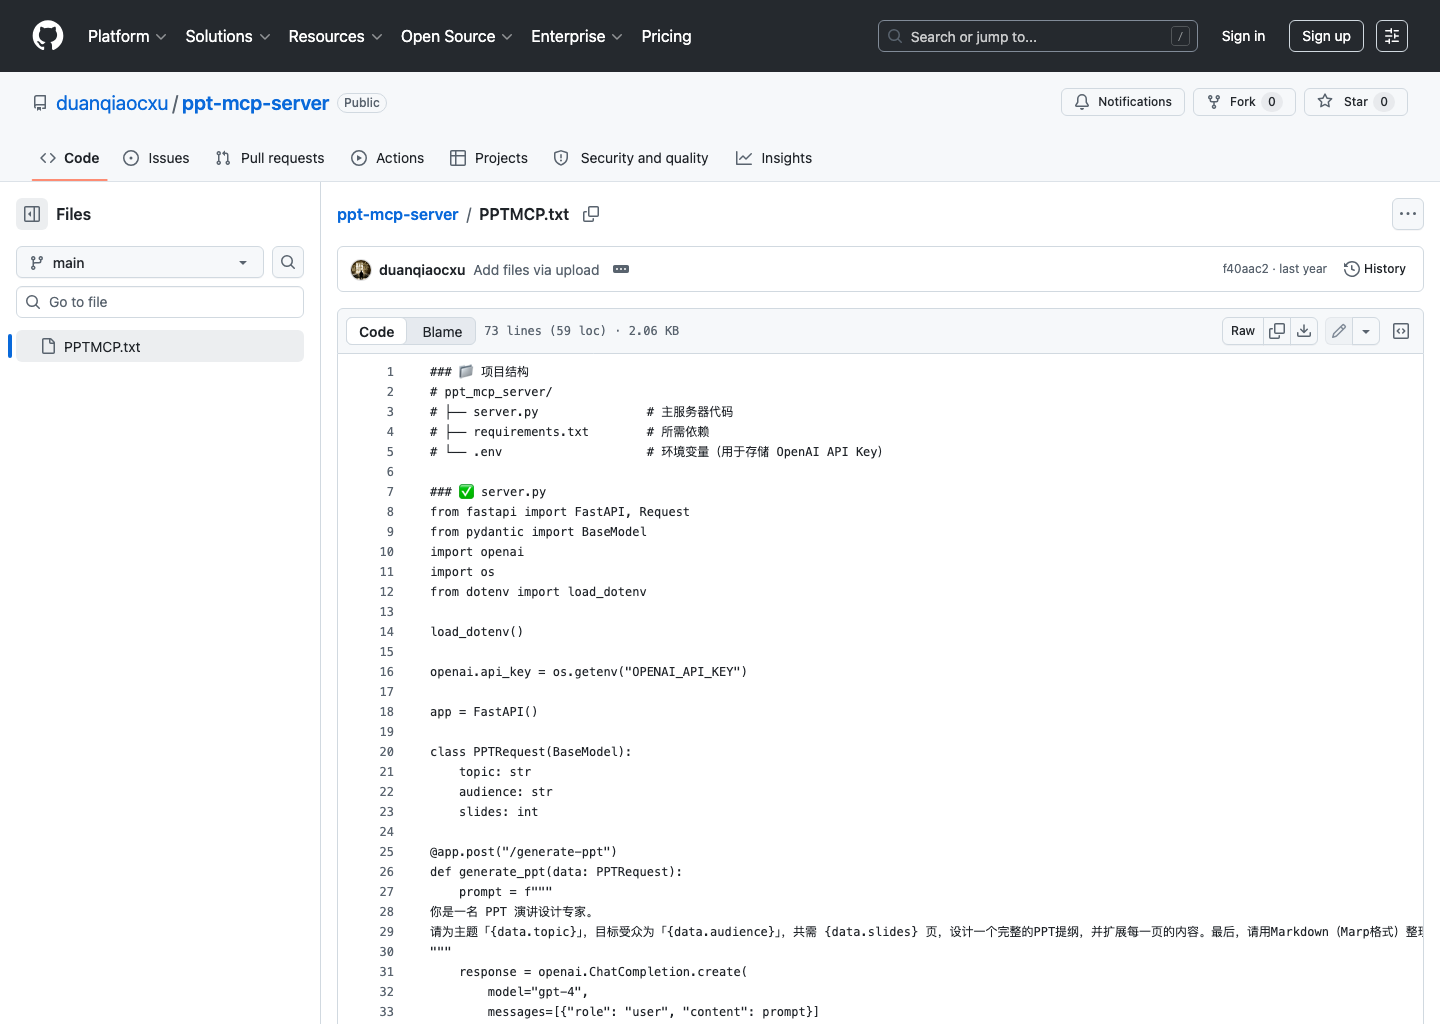The height and width of the screenshot is (1024, 1440).
Task: Open the duanqiaocxu avatar profile
Action: 361,270
